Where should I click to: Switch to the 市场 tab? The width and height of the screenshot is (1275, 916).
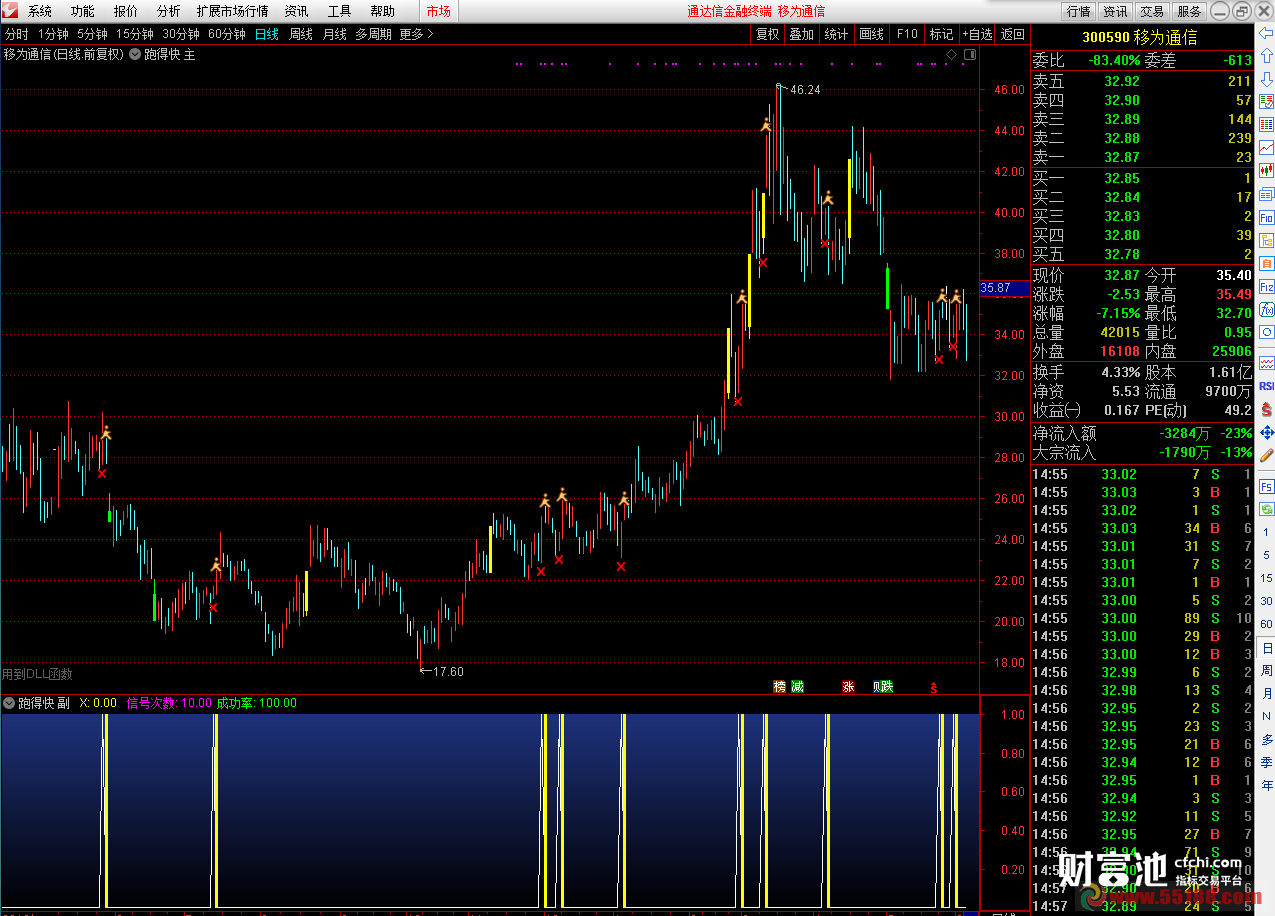point(438,11)
